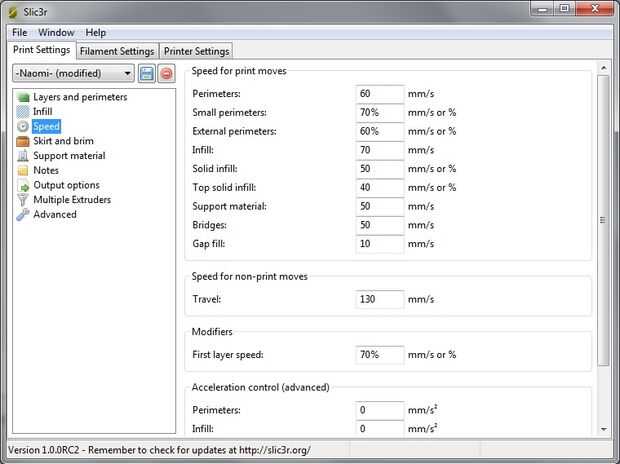Select the Speed tree item

pyautogui.click(x=46, y=126)
